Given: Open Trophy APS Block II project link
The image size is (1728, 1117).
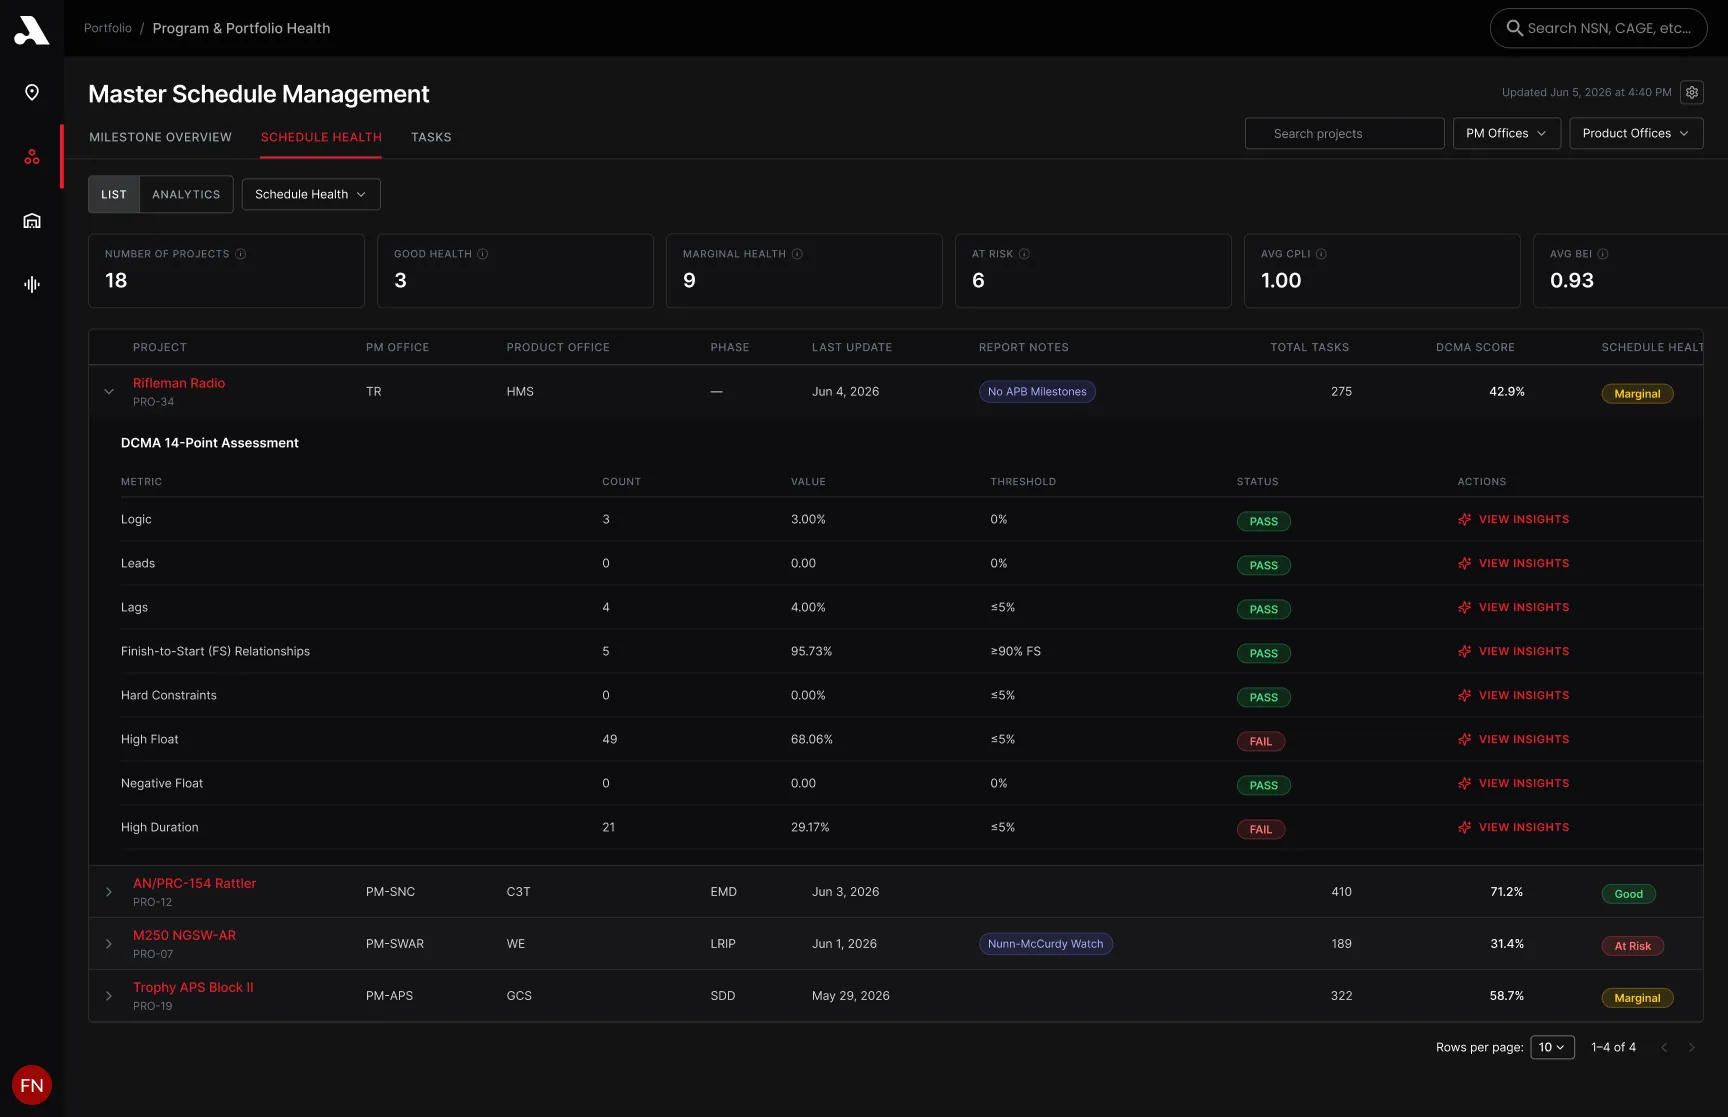Looking at the screenshot, I should pyautogui.click(x=193, y=987).
